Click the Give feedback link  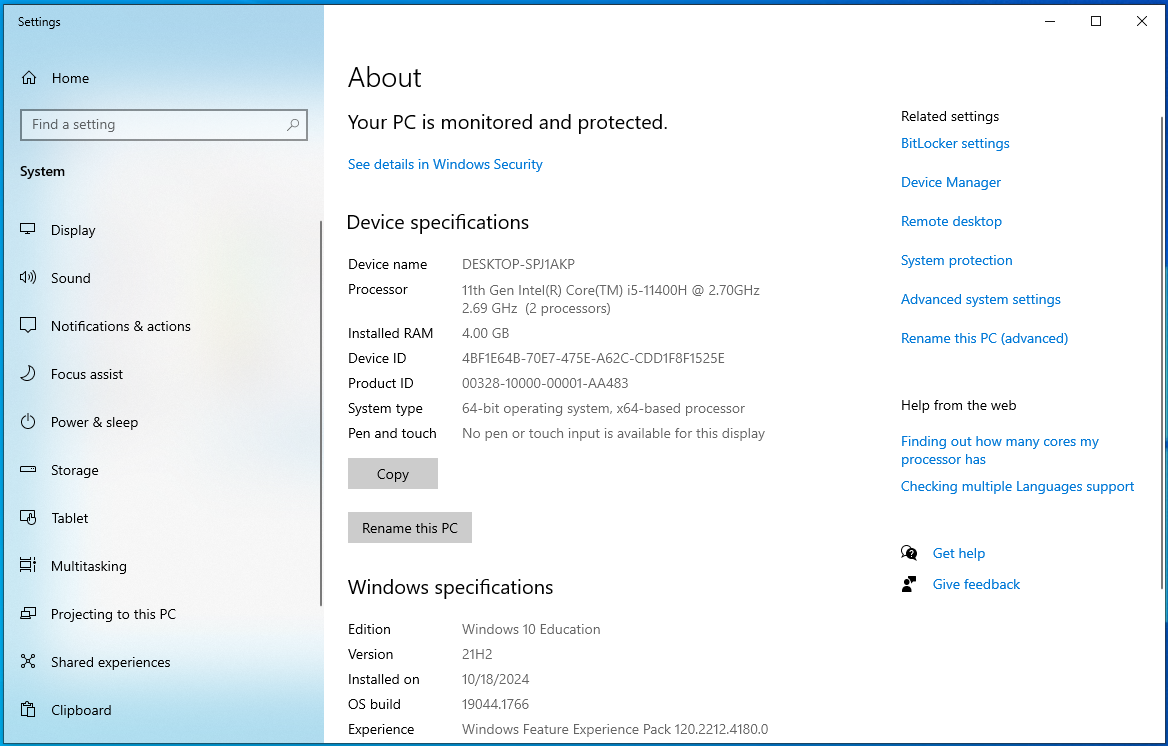click(x=976, y=584)
